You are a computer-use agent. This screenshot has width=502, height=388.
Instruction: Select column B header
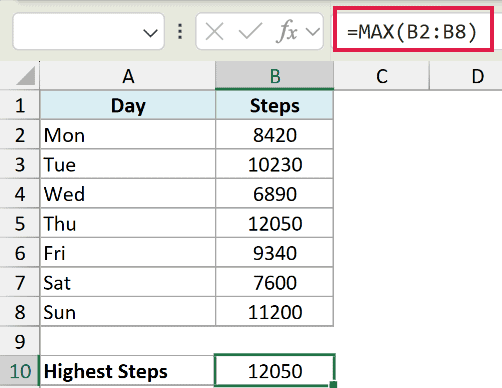pos(275,76)
